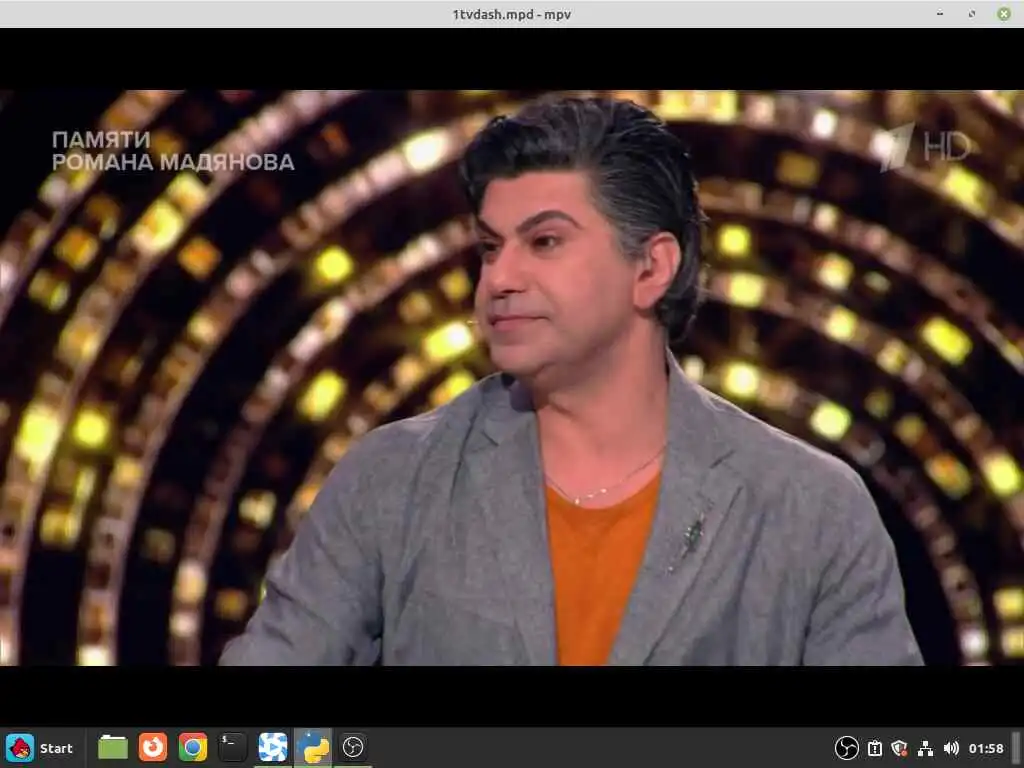The height and width of the screenshot is (768, 1024).
Task: Close the mpv window
Action: (1004, 14)
